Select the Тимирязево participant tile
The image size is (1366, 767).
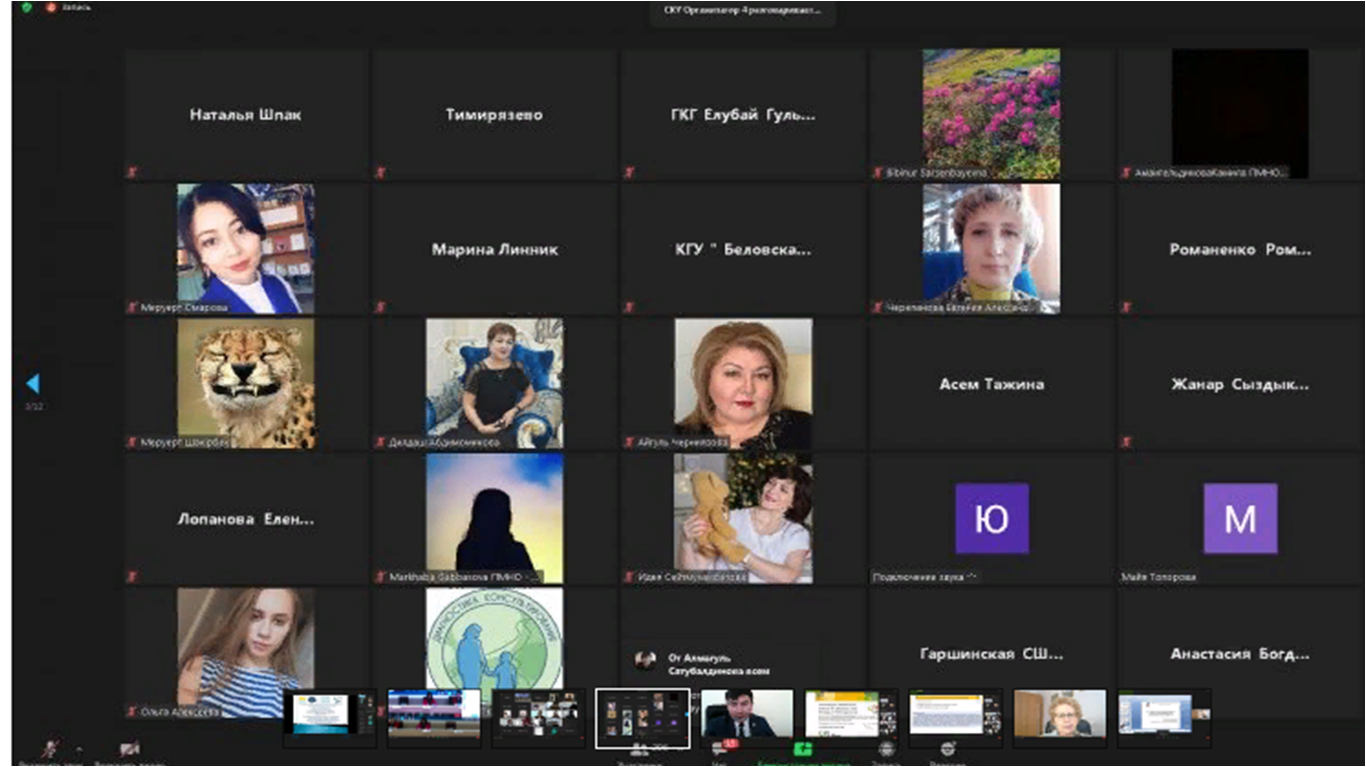494,114
